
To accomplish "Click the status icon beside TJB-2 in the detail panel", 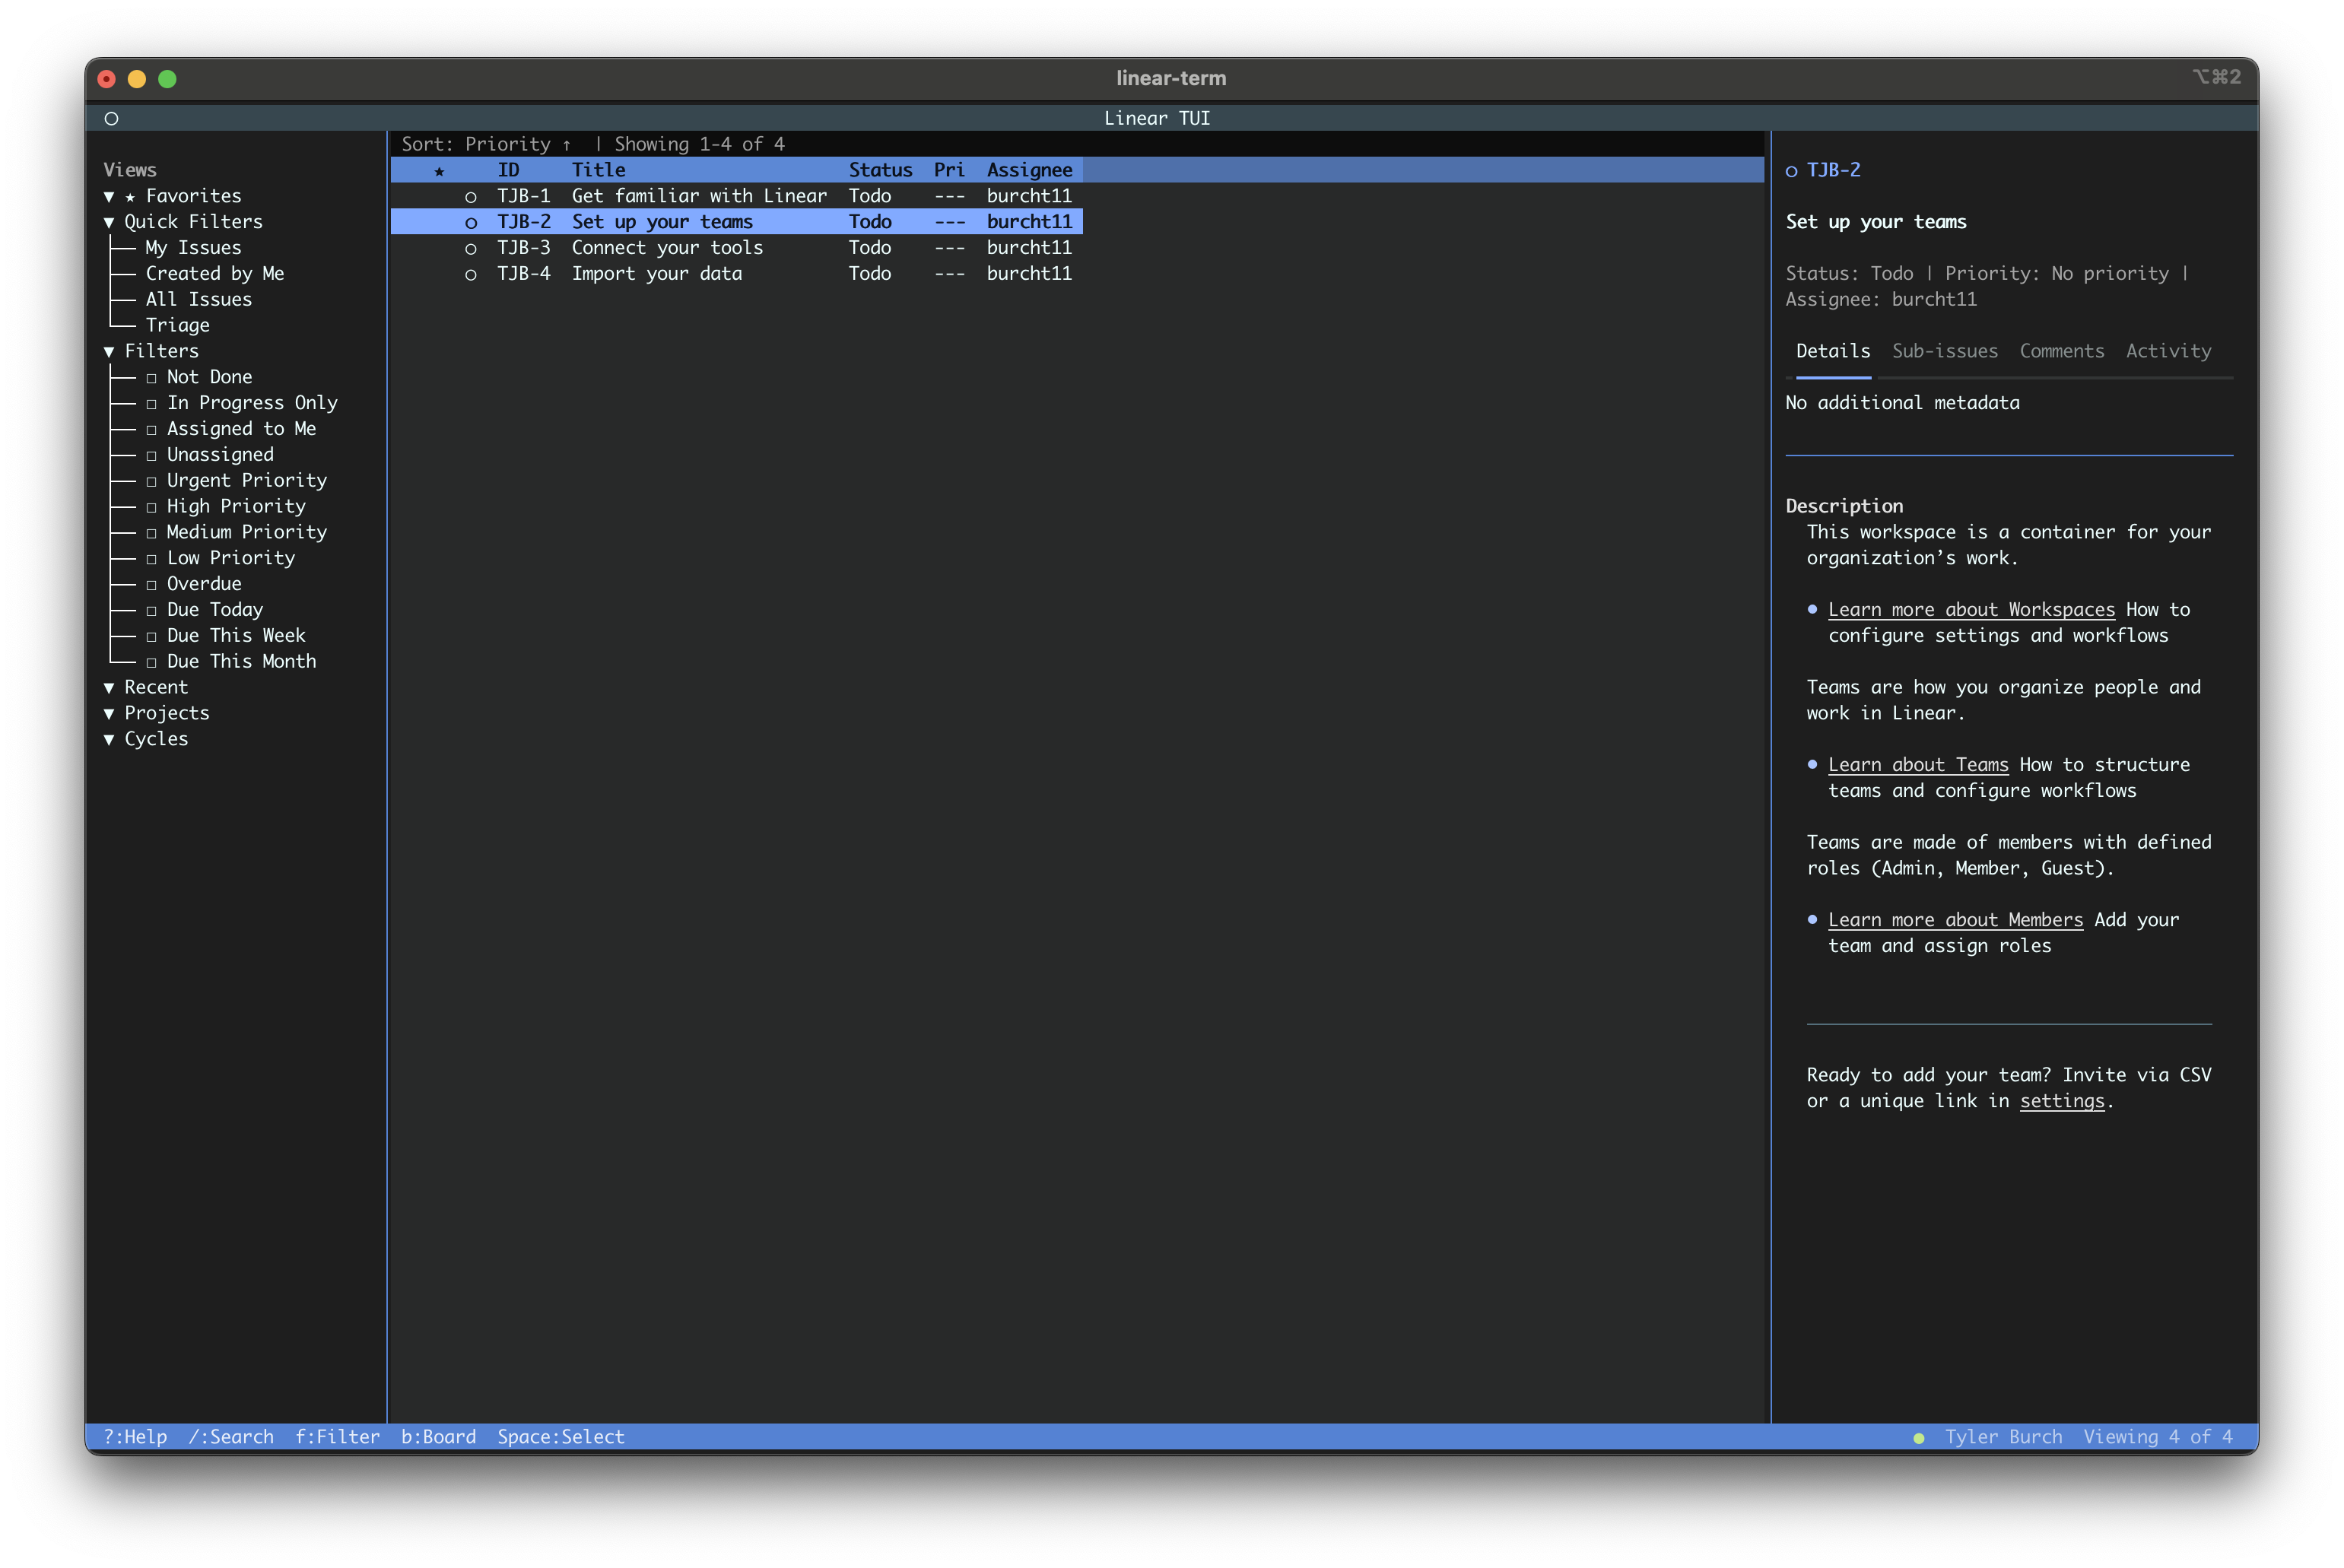I will pyautogui.click(x=1791, y=171).
